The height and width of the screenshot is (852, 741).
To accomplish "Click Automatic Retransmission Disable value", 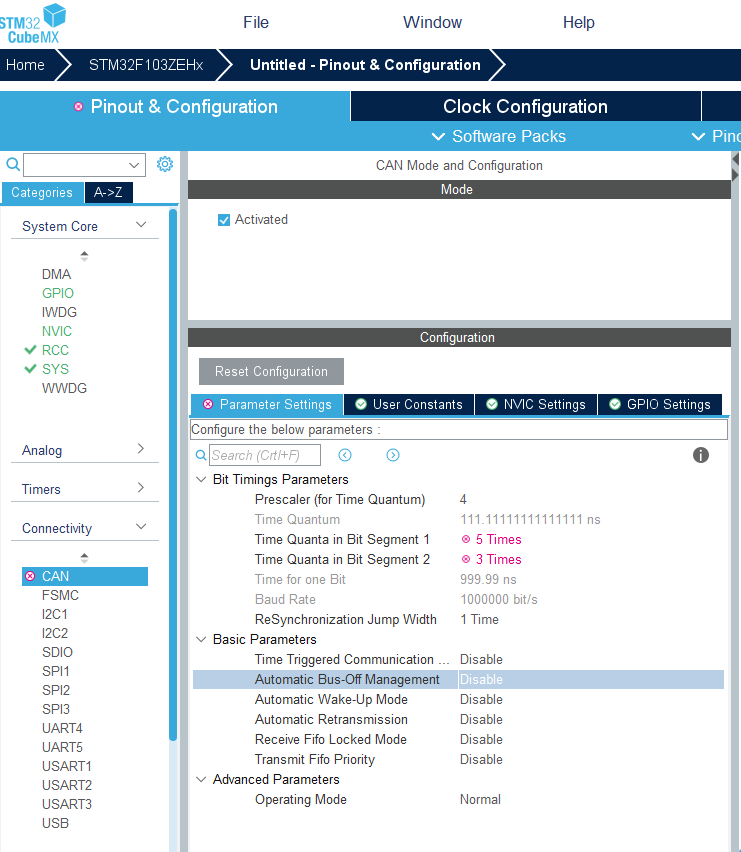I will pyautogui.click(x=481, y=719).
